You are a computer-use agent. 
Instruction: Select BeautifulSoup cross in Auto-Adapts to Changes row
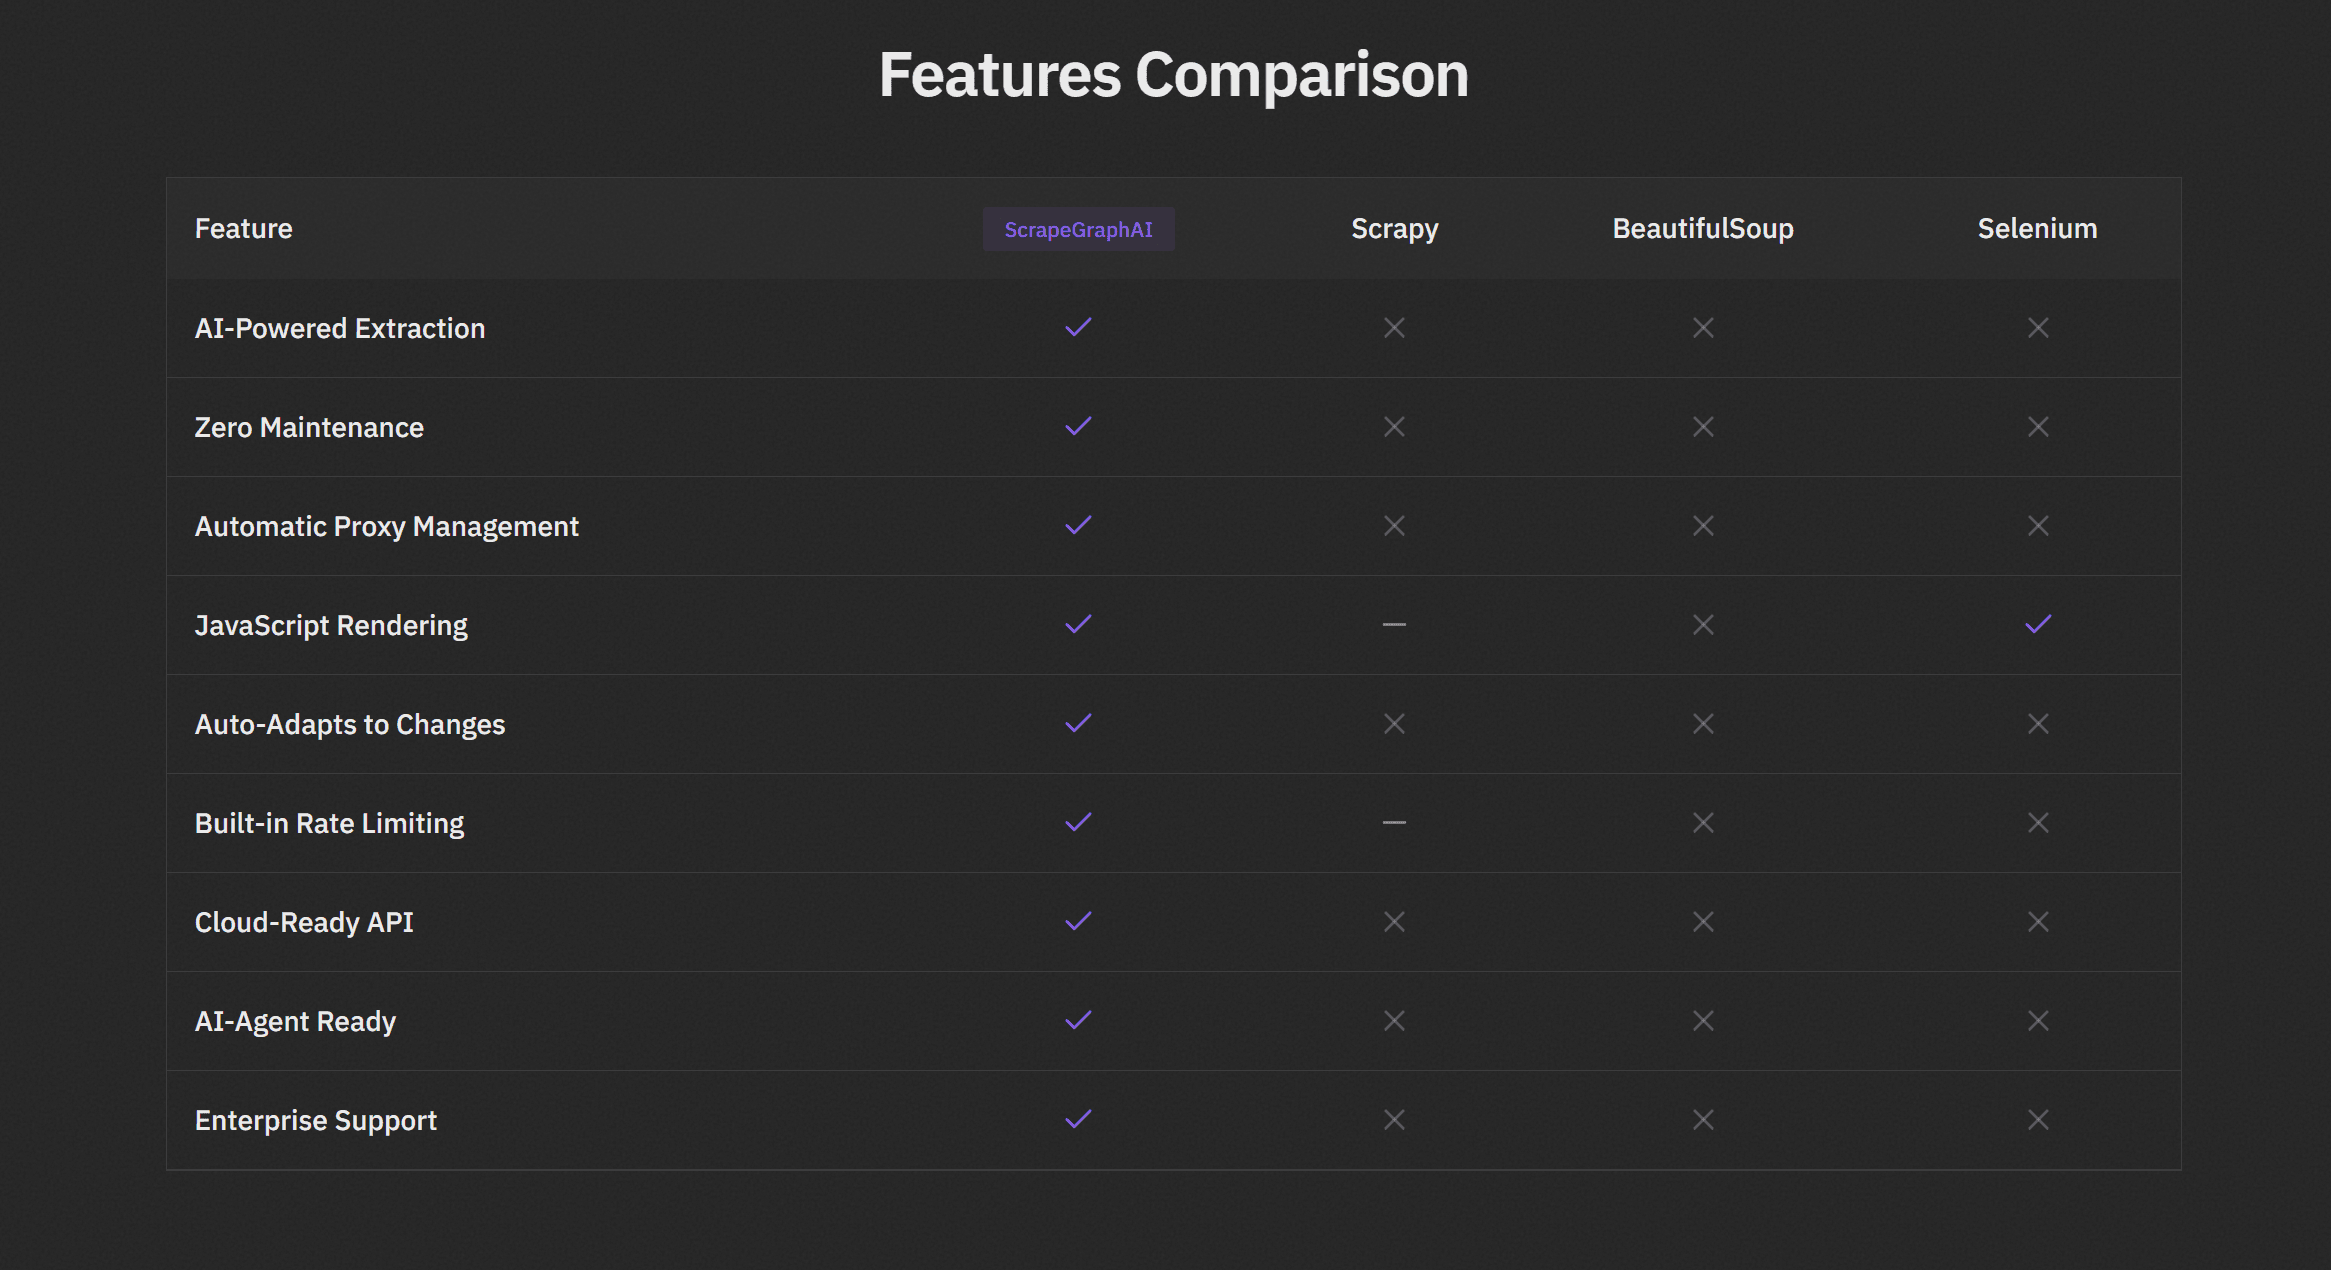click(1703, 723)
